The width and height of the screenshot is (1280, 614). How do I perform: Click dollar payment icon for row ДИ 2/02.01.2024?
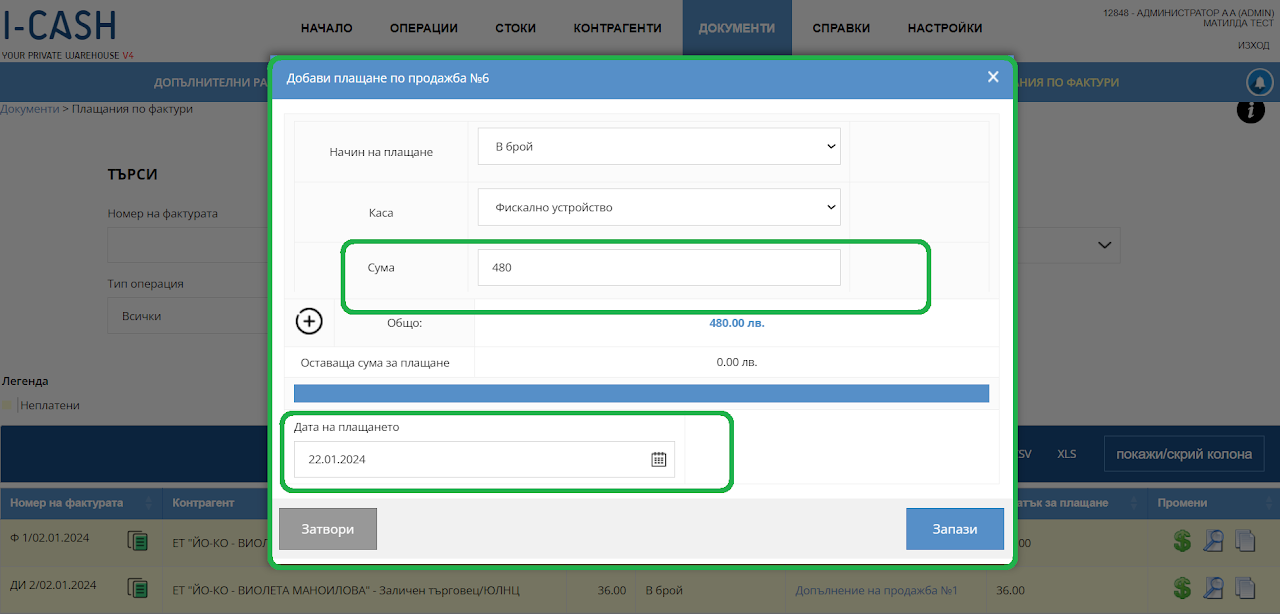pyautogui.click(x=1183, y=587)
